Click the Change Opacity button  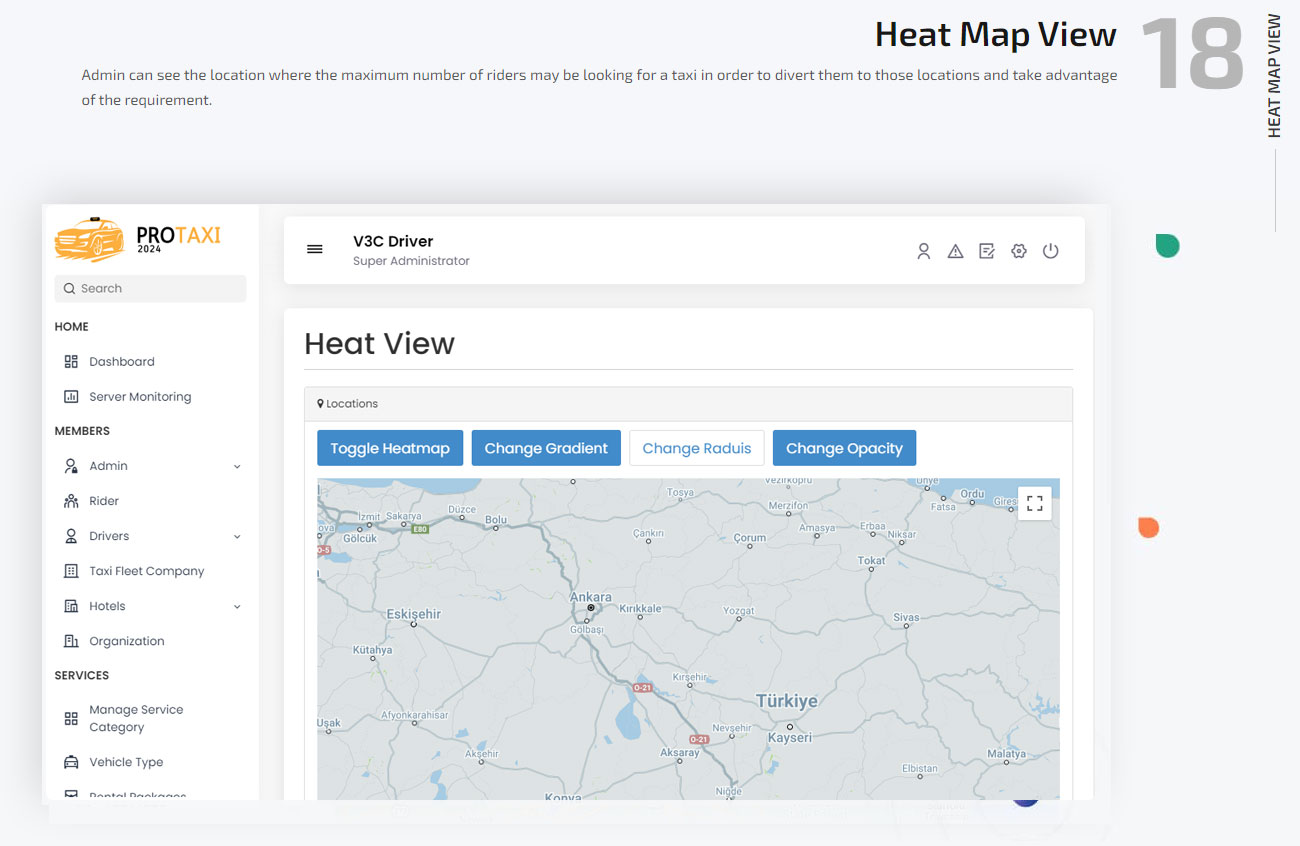pos(844,448)
